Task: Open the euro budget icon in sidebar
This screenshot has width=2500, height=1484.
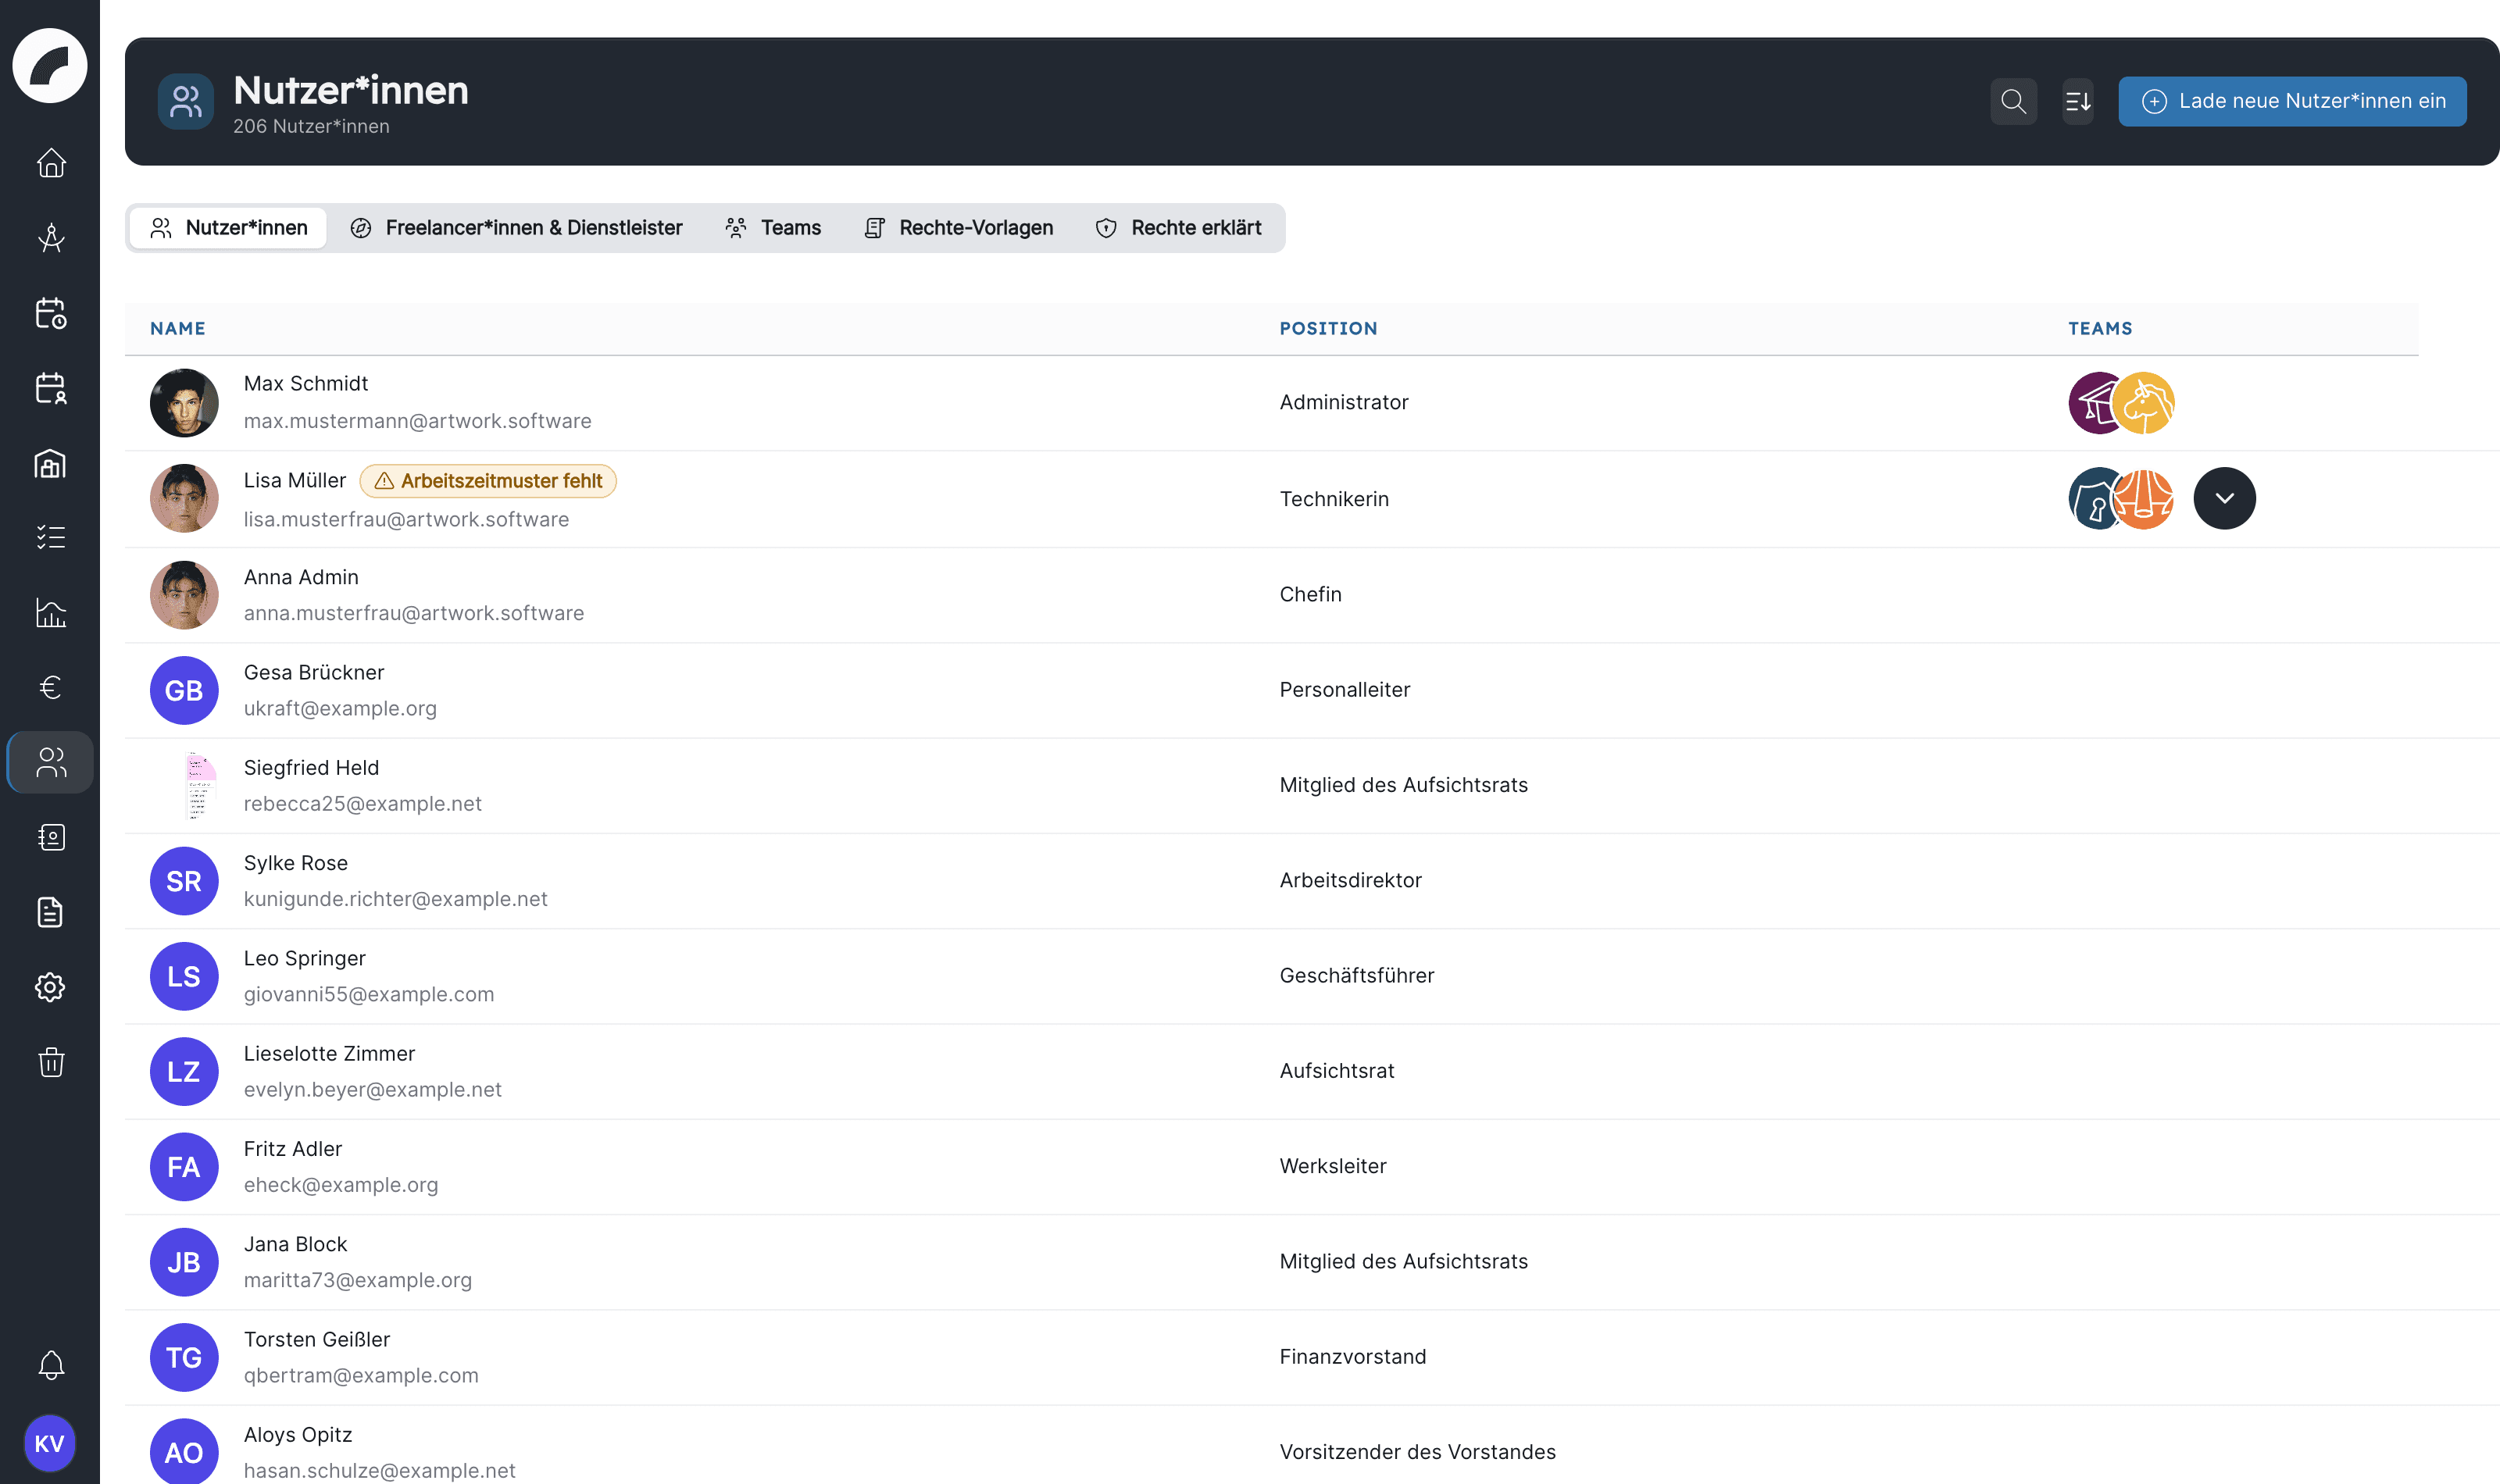Action: (50, 687)
